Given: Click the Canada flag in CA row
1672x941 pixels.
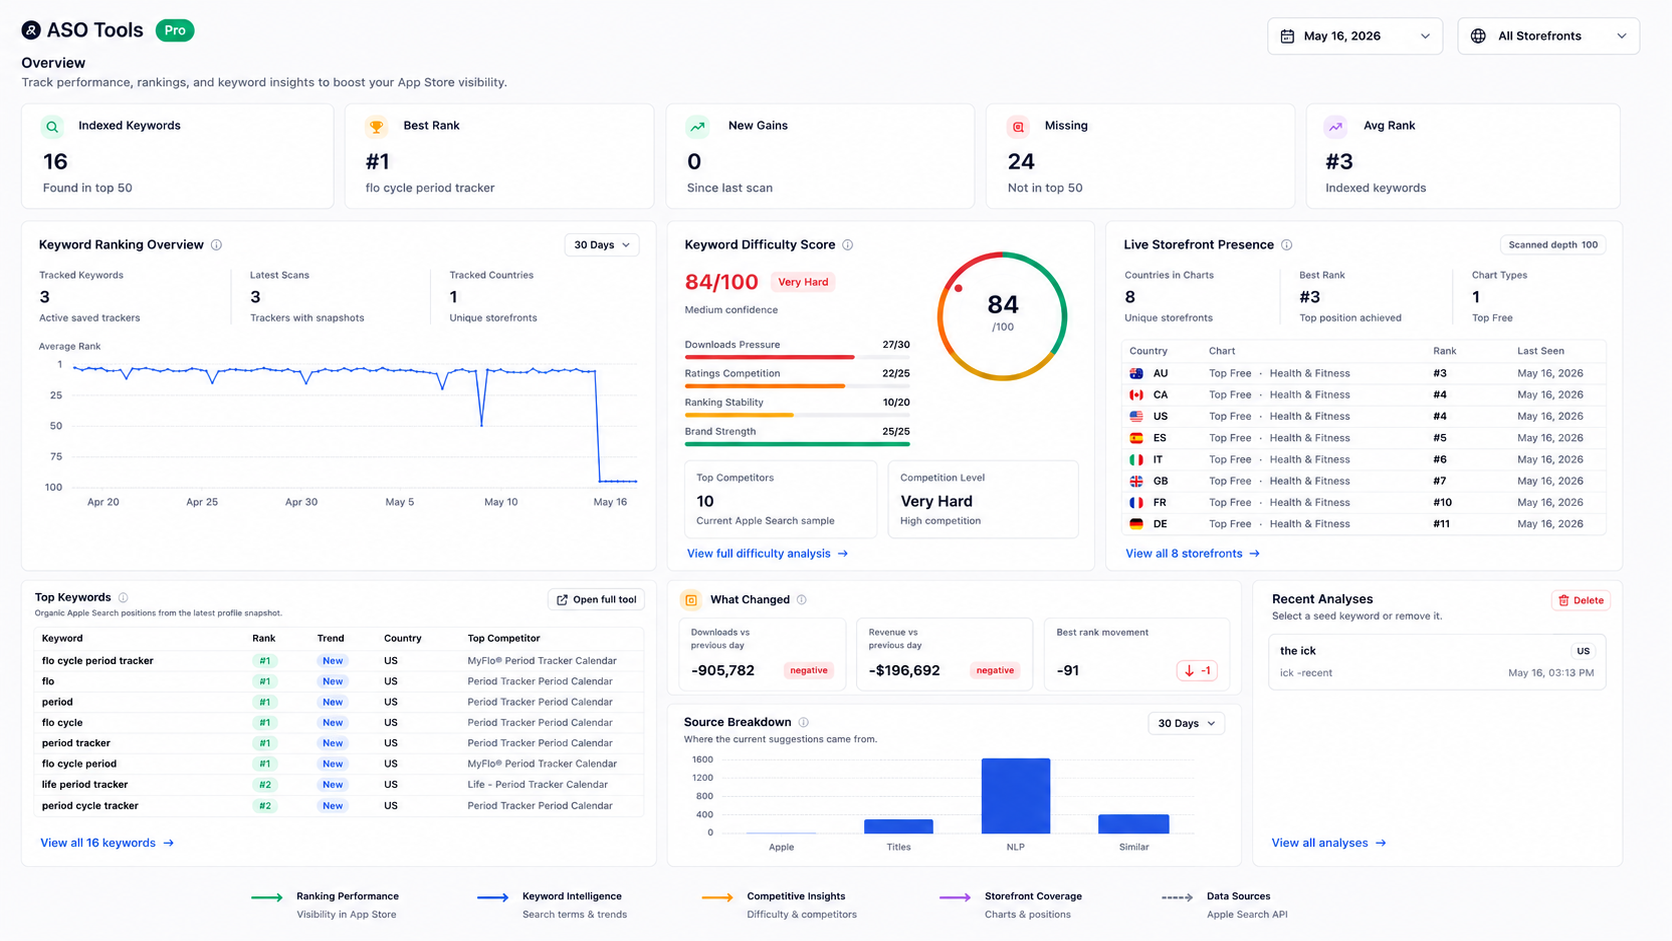Looking at the screenshot, I should tap(1136, 395).
